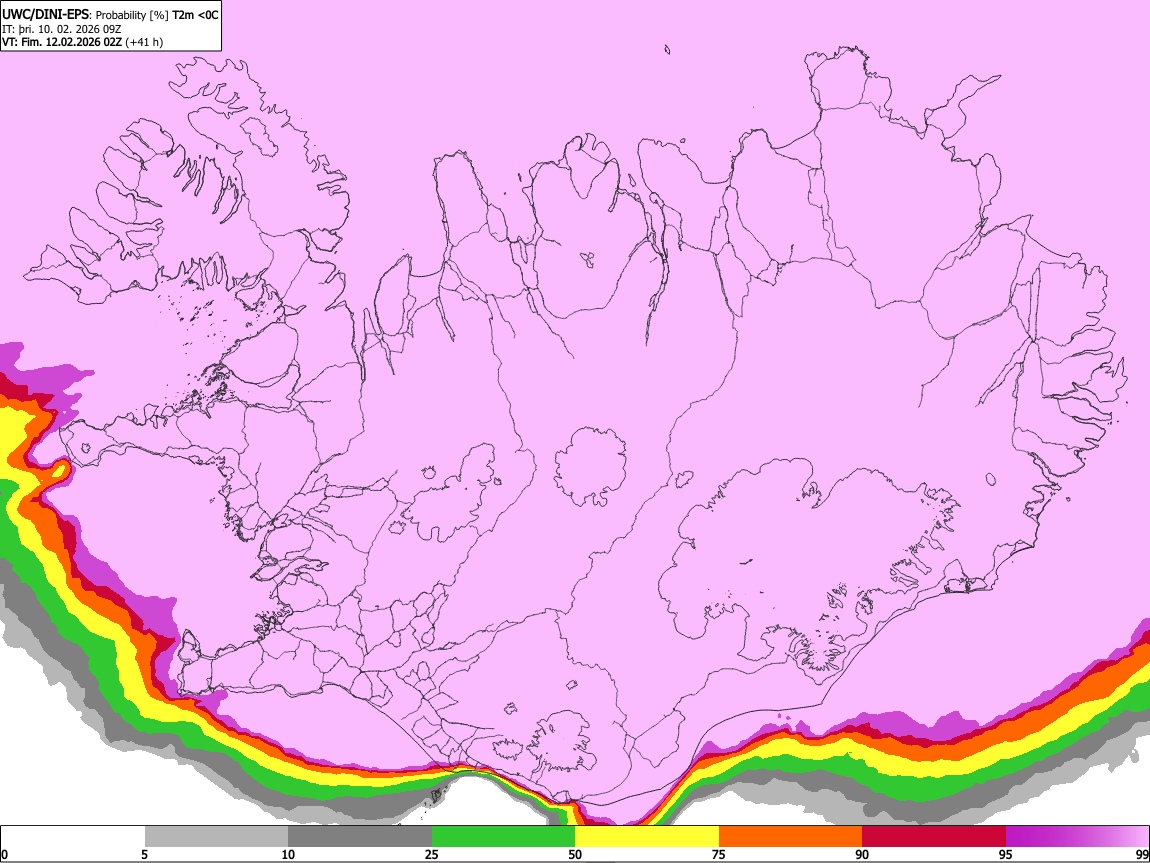This screenshot has width=1150, height=863.
Task: Click the red 90–95% legend swatch
Action: (x=934, y=837)
